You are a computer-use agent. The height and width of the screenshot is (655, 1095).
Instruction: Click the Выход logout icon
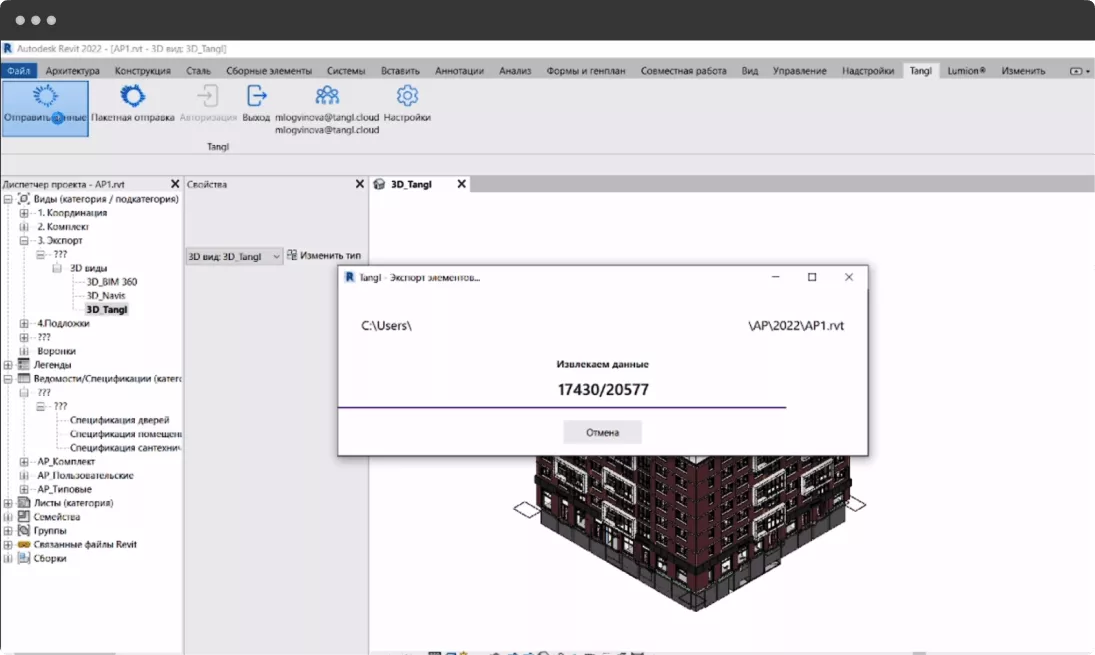(x=256, y=96)
